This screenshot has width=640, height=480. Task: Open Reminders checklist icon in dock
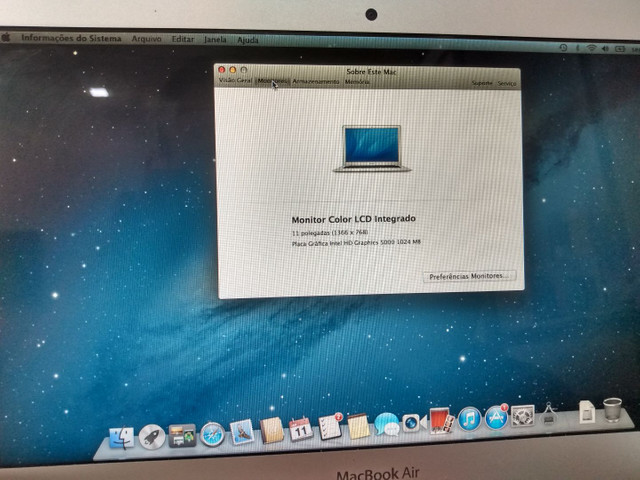click(330, 427)
